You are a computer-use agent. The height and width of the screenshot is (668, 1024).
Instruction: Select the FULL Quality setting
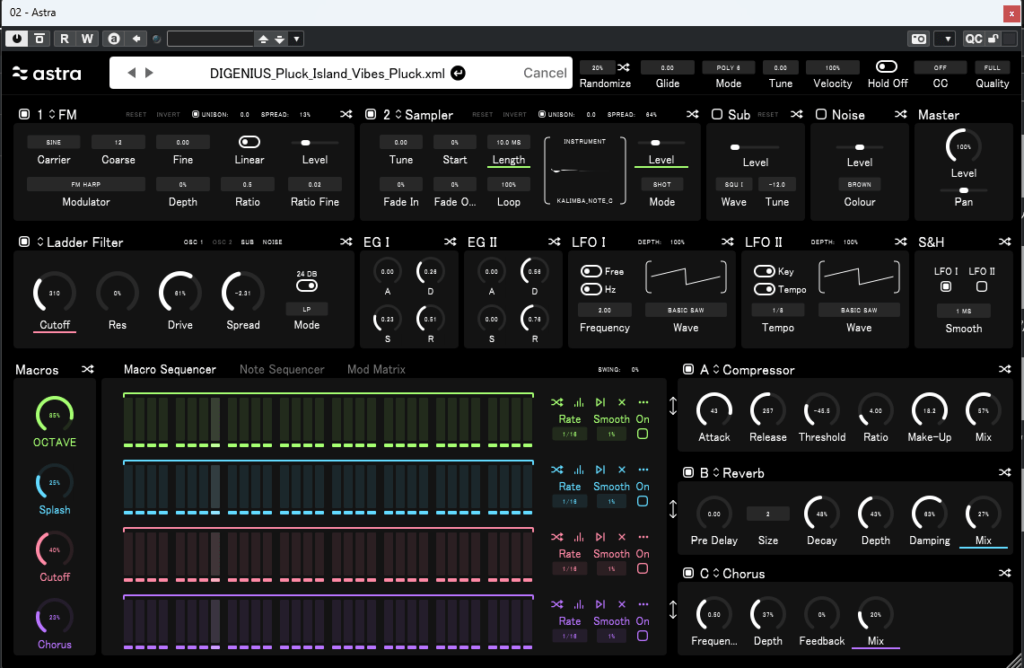992,67
